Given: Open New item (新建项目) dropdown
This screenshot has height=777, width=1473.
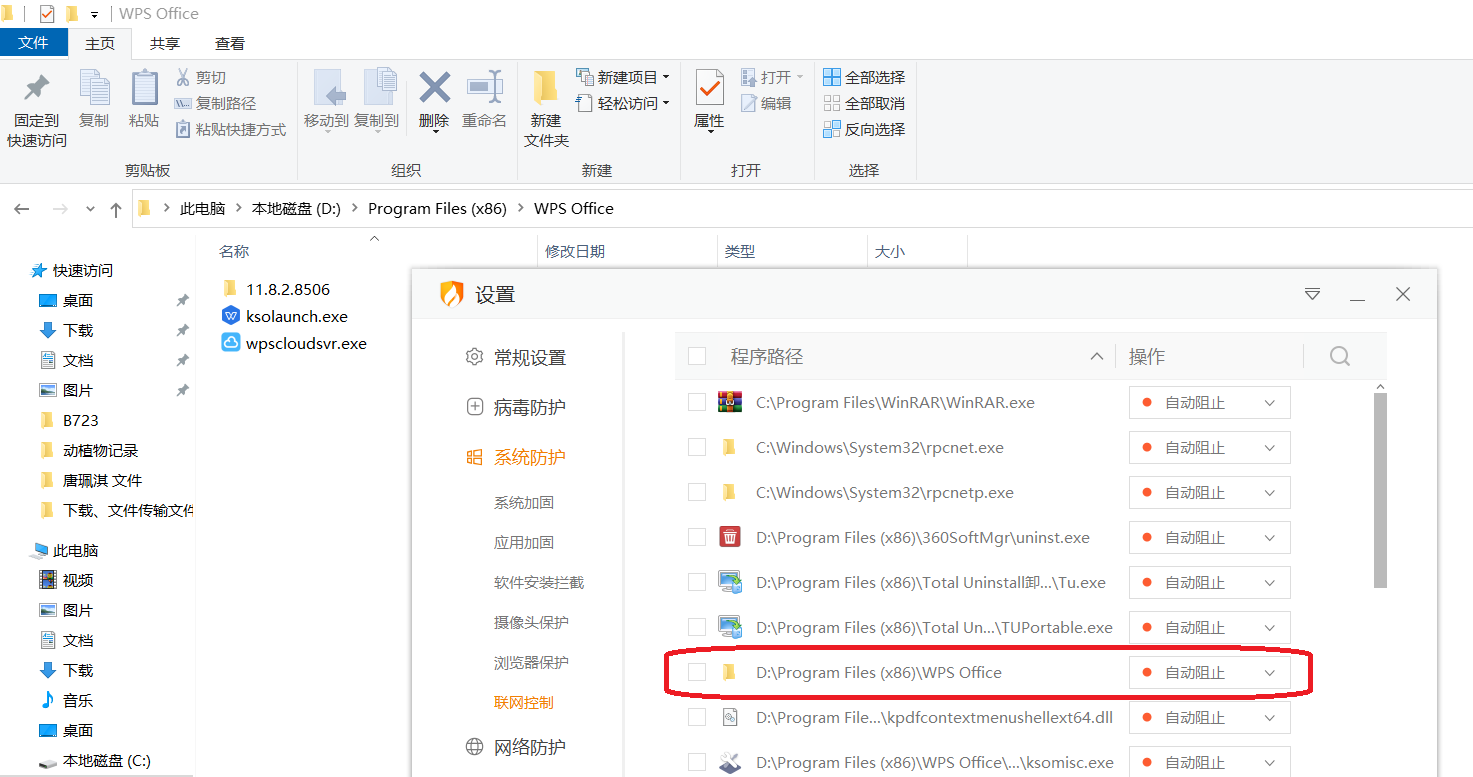Looking at the screenshot, I should 622,77.
